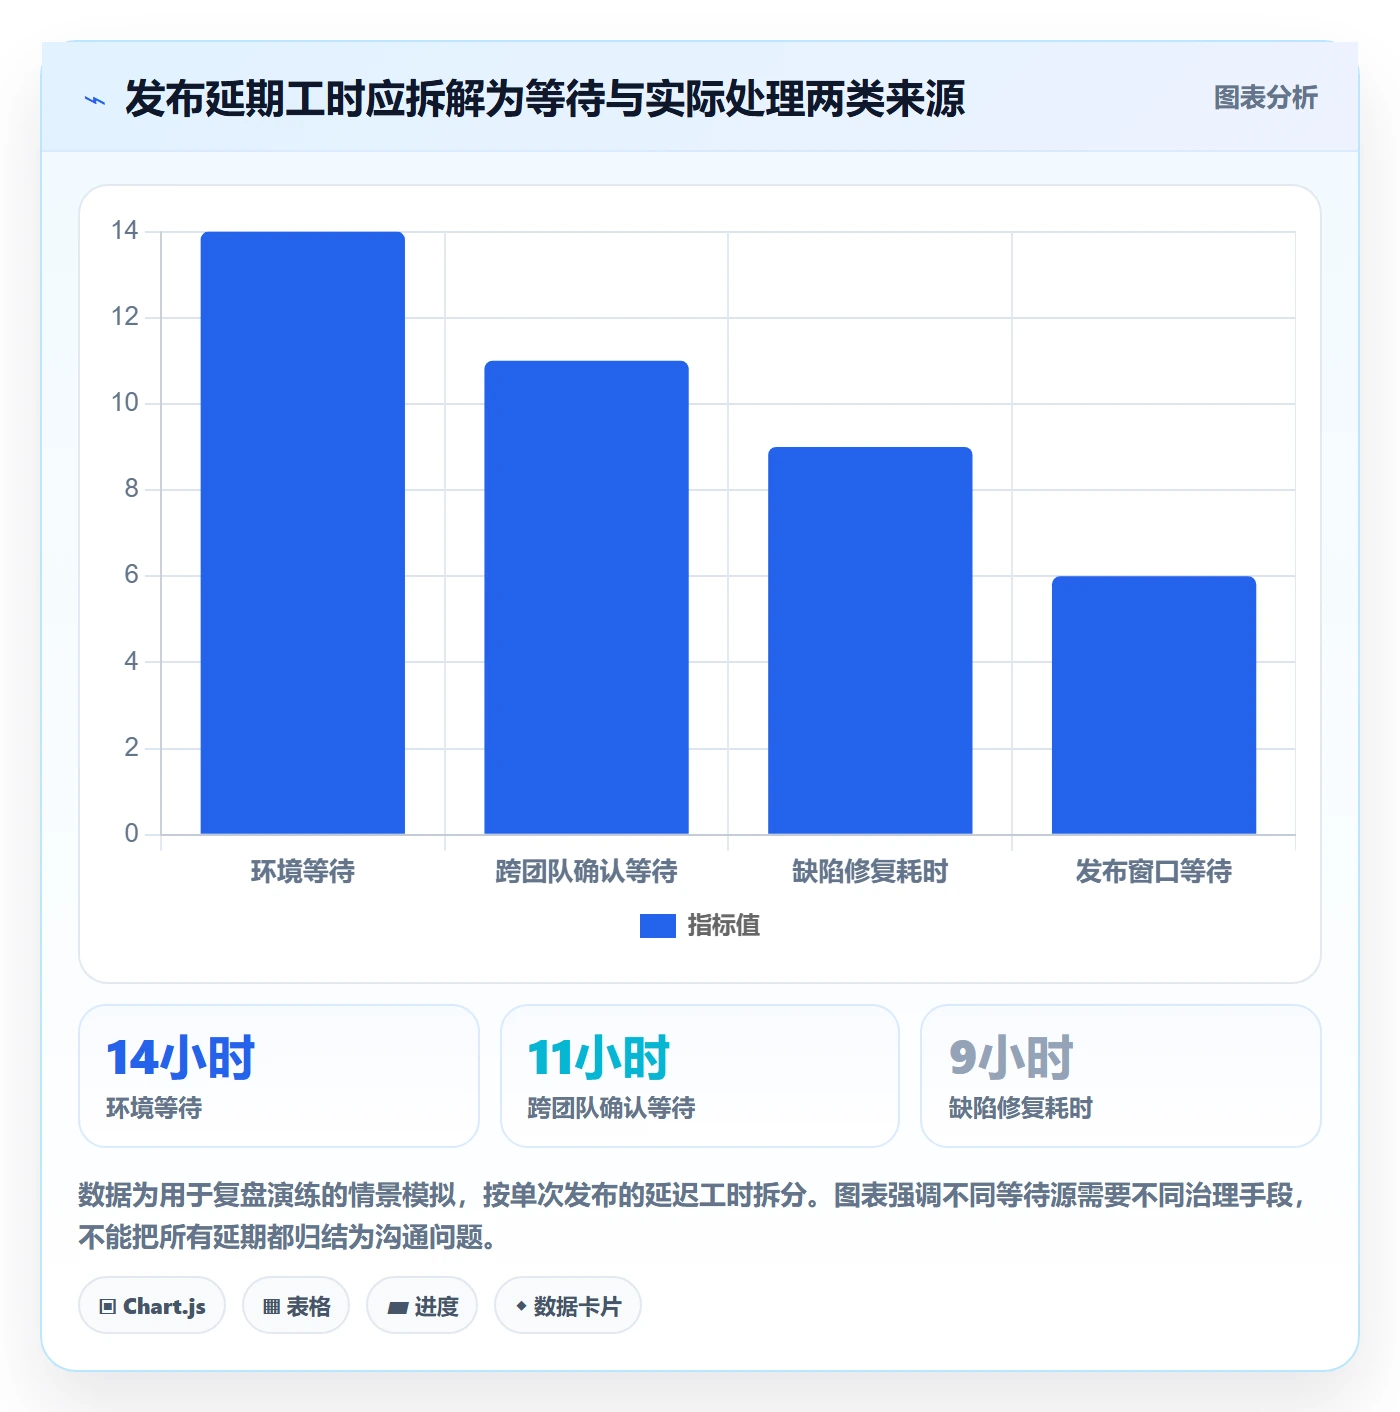The height and width of the screenshot is (1412, 1400).
Task: Click the 发布窗口等待 x-axis label
Action: (1154, 872)
